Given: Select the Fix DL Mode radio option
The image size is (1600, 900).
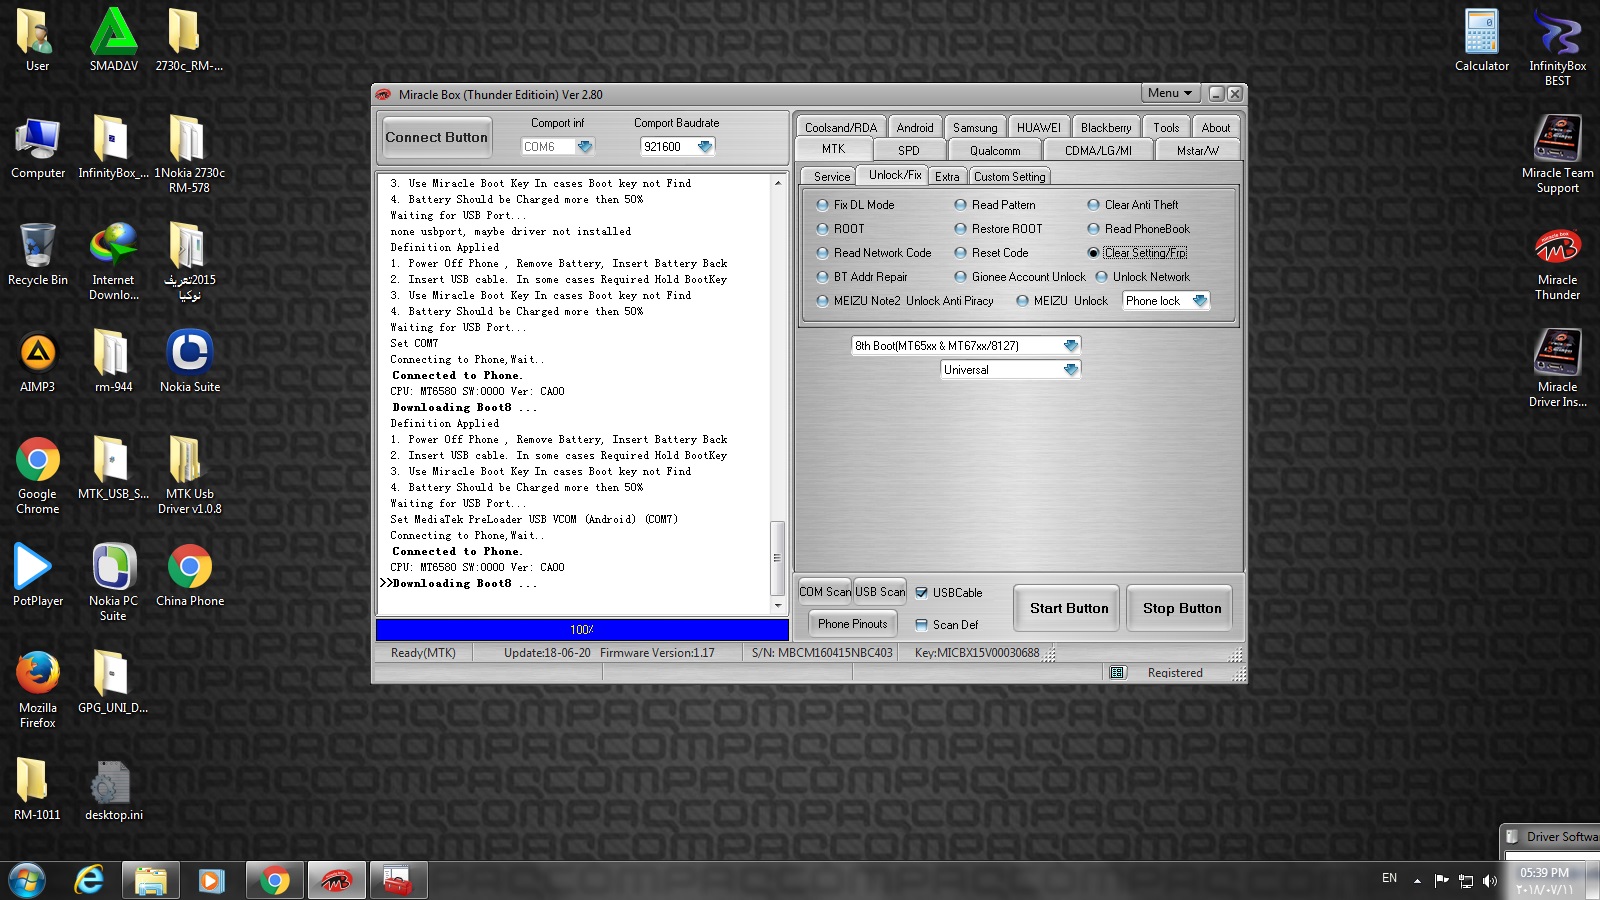Looking at the screenshot, I should coord(855,205).
